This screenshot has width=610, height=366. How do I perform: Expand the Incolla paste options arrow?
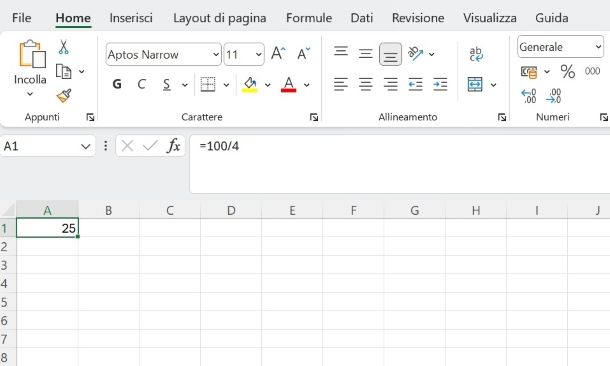[30, 94]
